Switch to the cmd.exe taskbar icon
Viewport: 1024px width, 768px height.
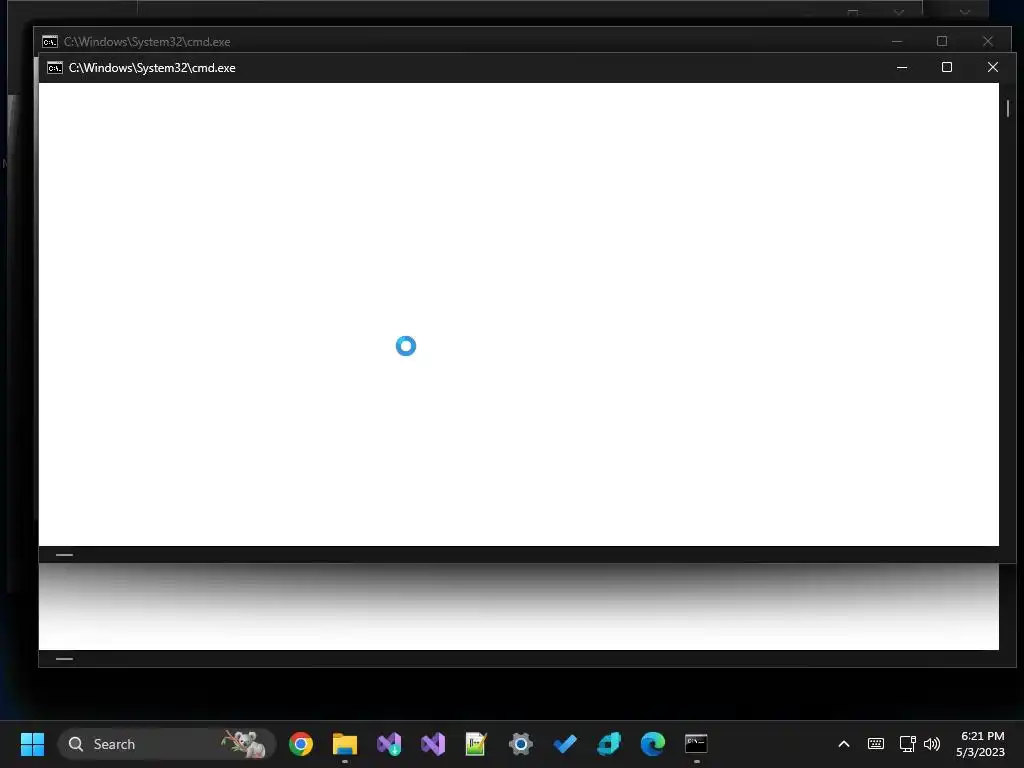(x=696, y=744)
